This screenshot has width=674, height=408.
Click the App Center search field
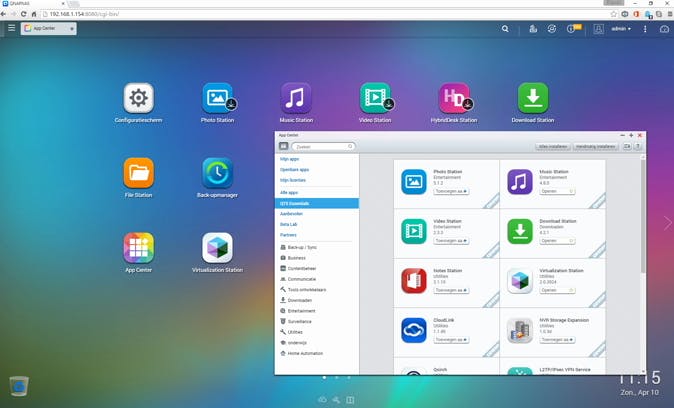coord(324,147)
